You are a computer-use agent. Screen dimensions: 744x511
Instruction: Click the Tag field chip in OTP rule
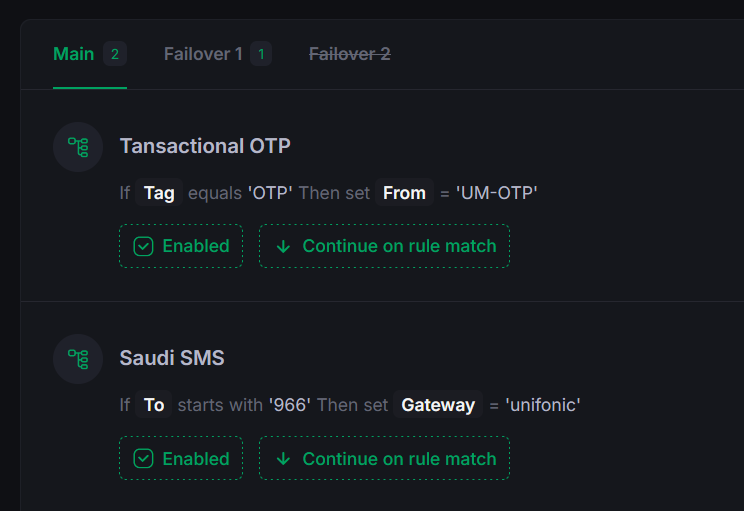click(x=159, y=193)
